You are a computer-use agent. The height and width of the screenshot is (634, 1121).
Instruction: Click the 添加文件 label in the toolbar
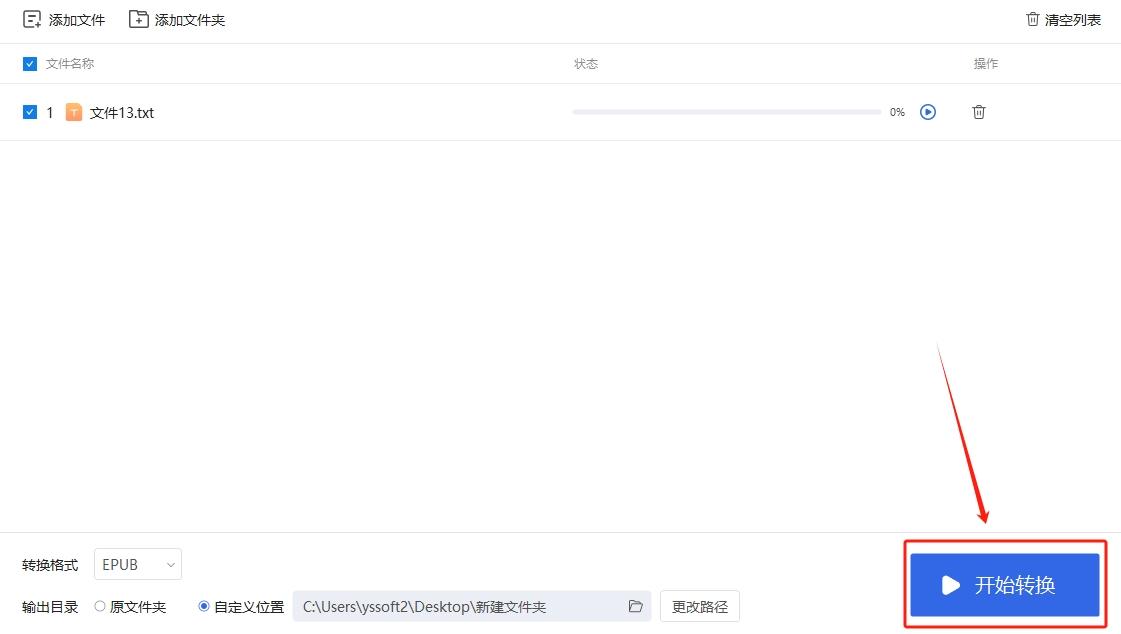pos(76,20)
